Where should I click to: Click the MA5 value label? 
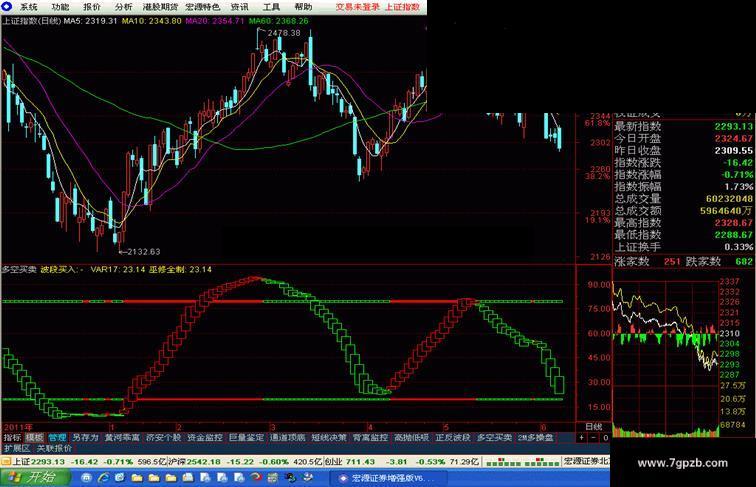[x=91, y=21]
